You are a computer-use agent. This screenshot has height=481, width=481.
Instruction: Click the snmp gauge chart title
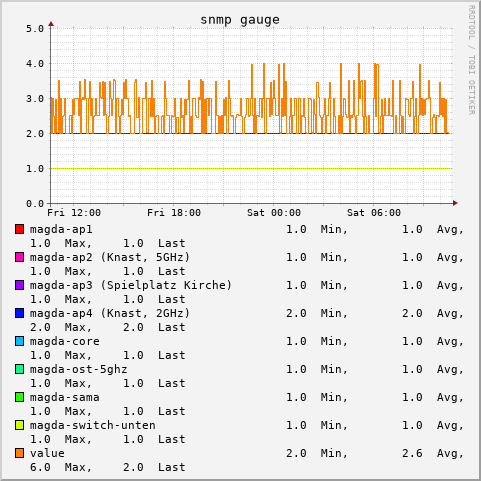click(240, 20)
